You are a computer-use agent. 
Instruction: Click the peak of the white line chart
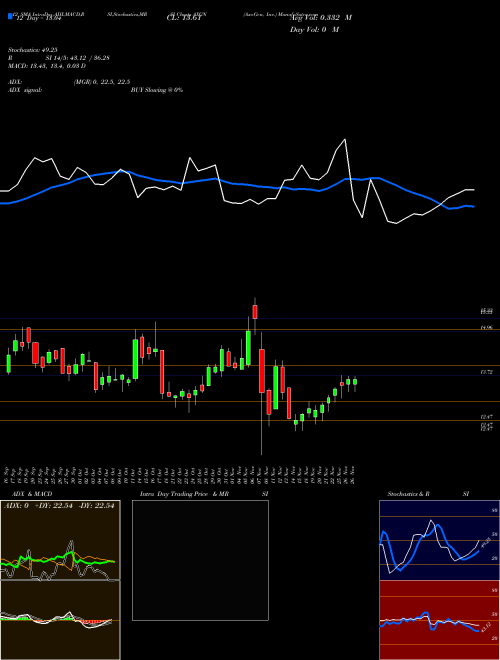pos(345,139)
